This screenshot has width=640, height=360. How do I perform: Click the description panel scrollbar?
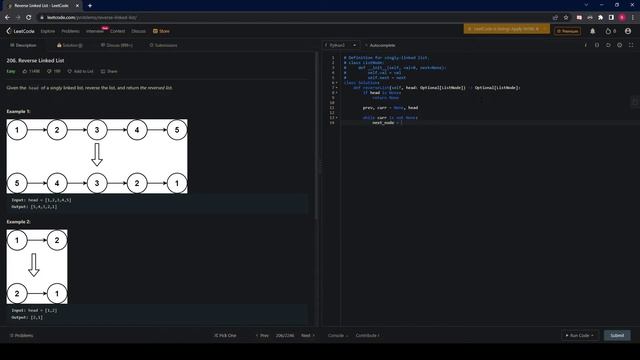[316, 135]
